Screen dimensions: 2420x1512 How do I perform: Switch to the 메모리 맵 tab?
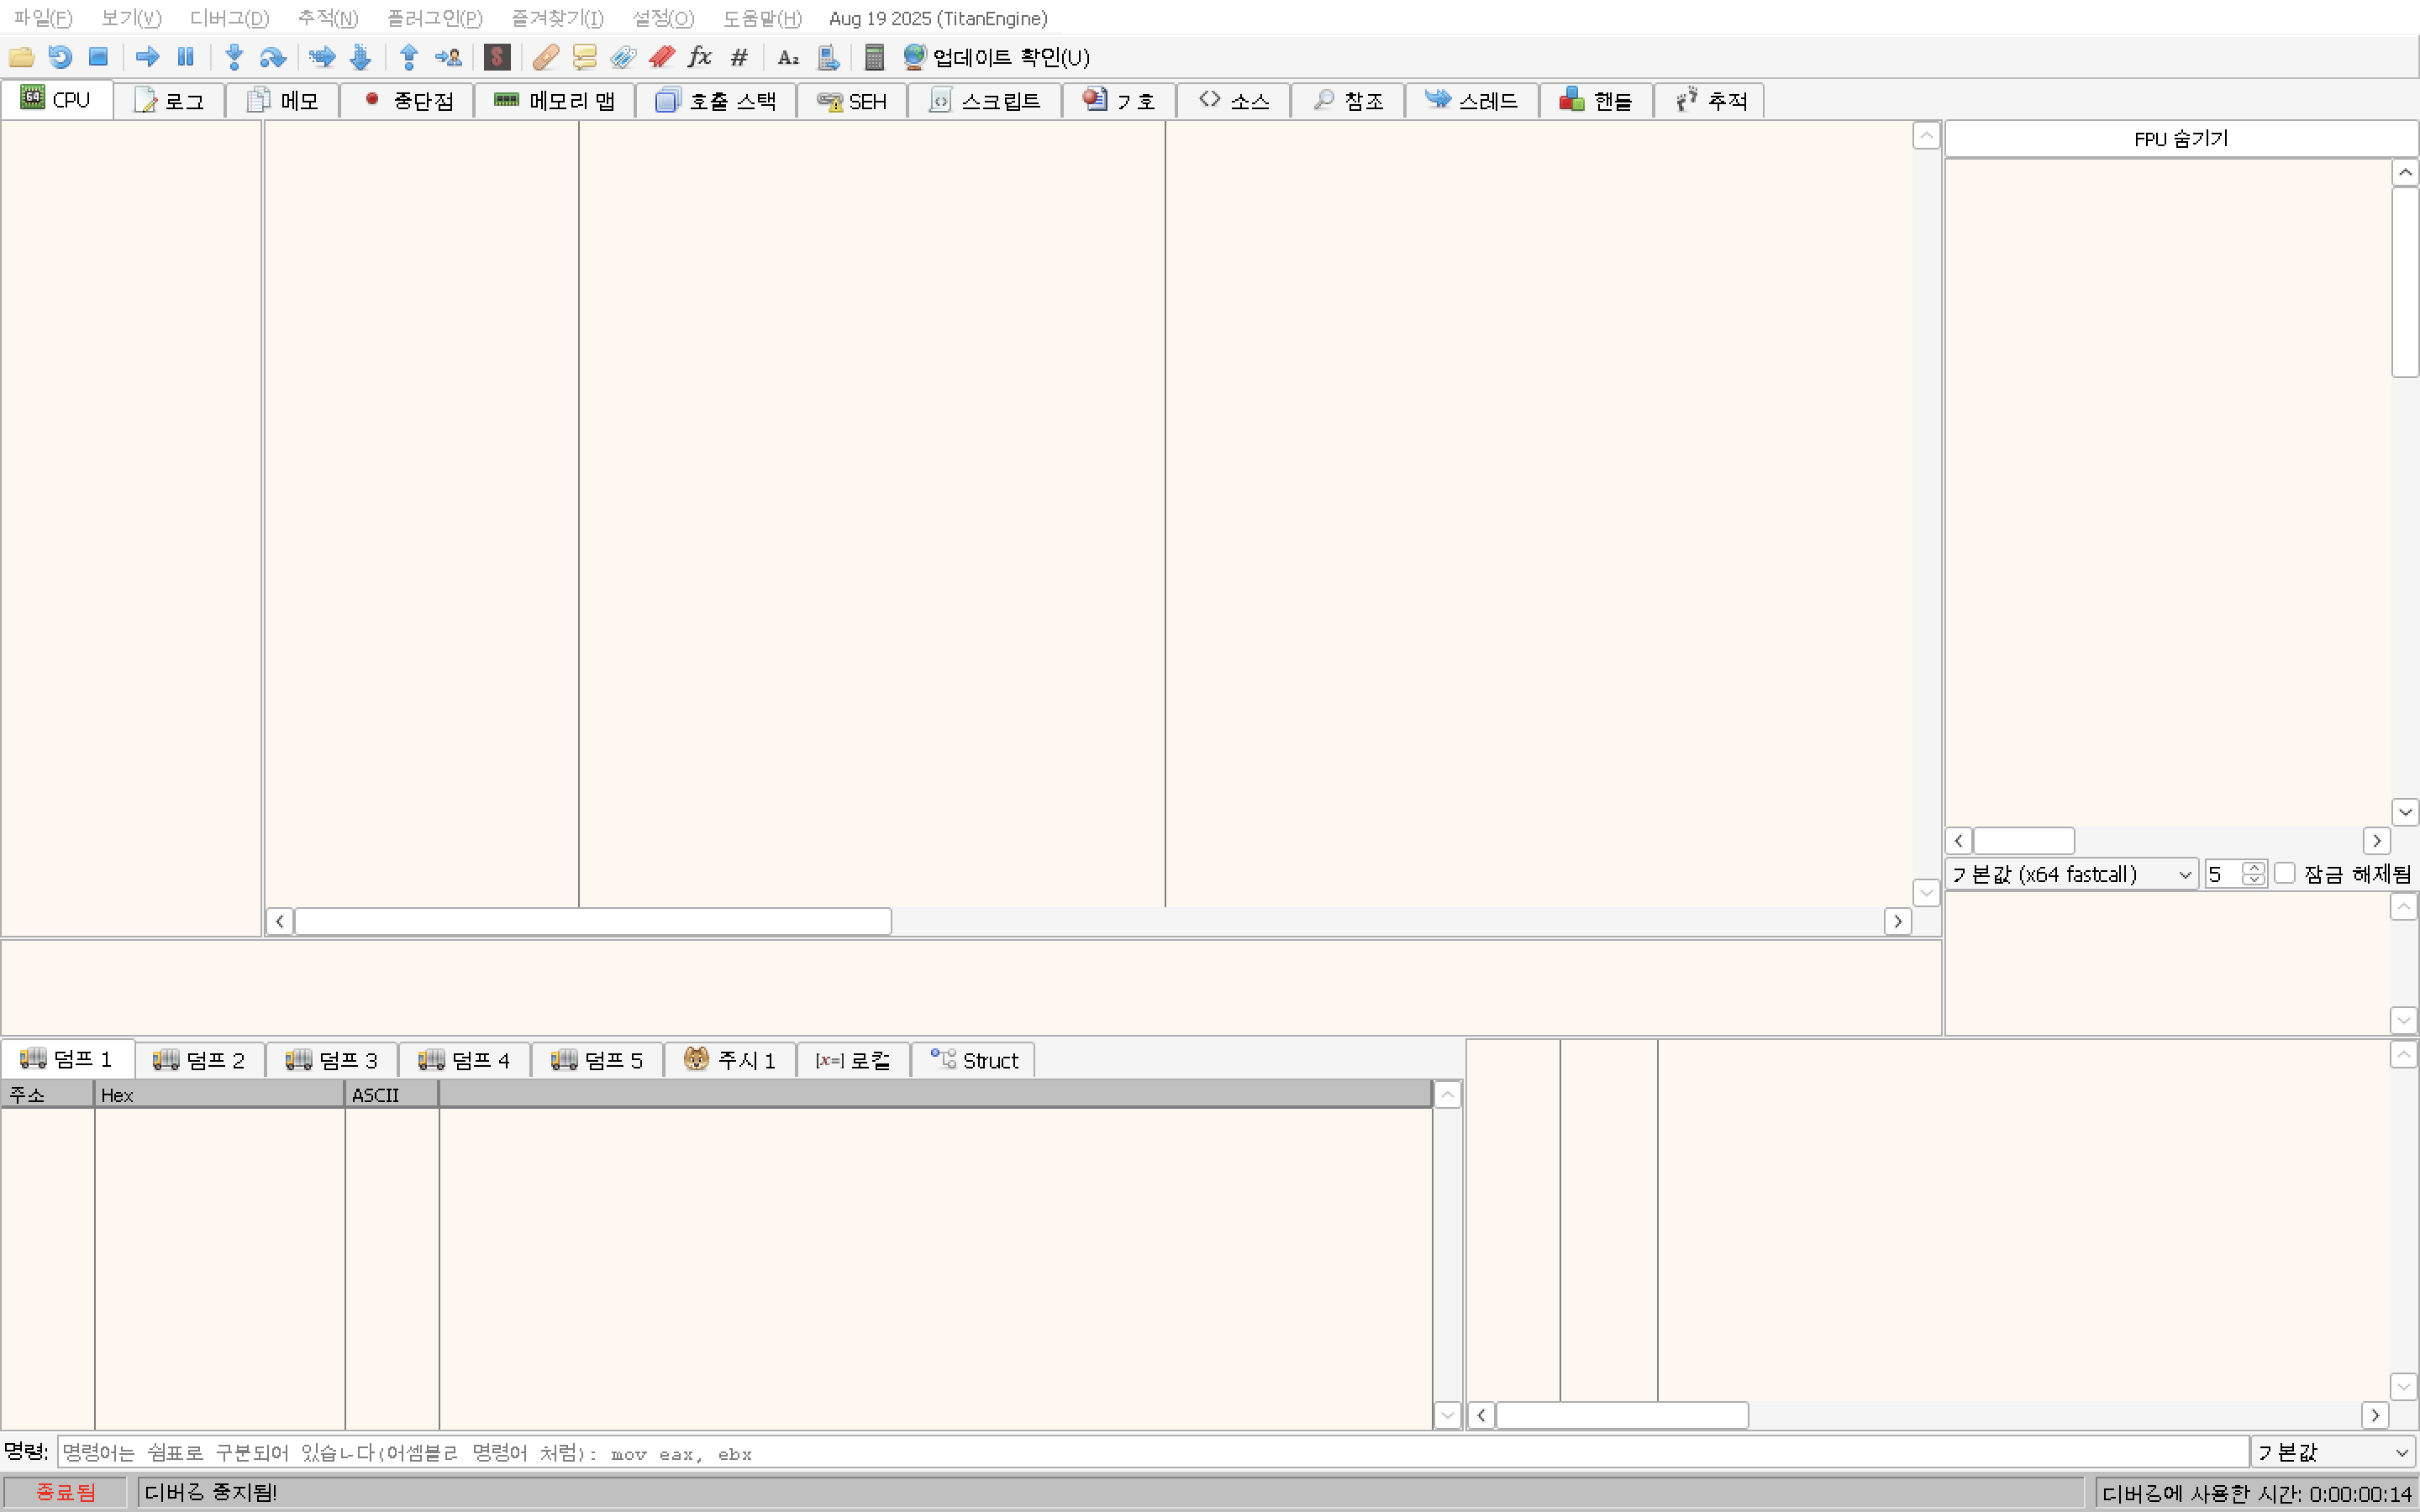(555, 101)
